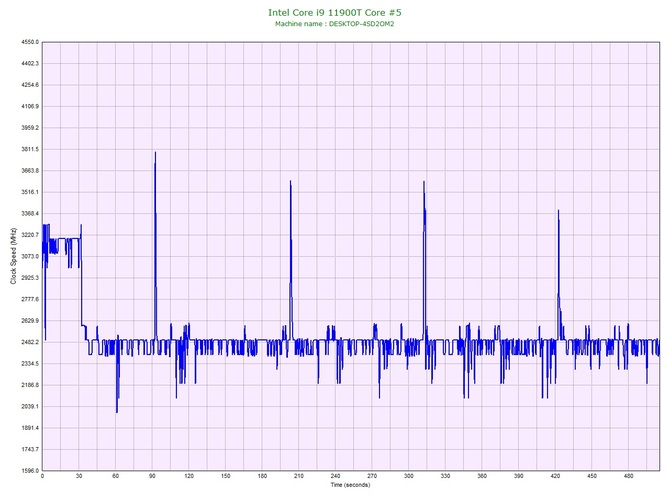Screen dimensions: 670x502
Task: Click the 2777.6 value on the y-axis
Action: pyautogui.click(x=30, y=299)
